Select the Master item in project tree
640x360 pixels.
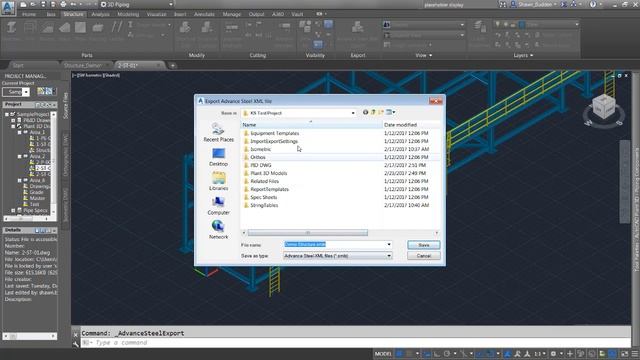[x=37, y=198]
